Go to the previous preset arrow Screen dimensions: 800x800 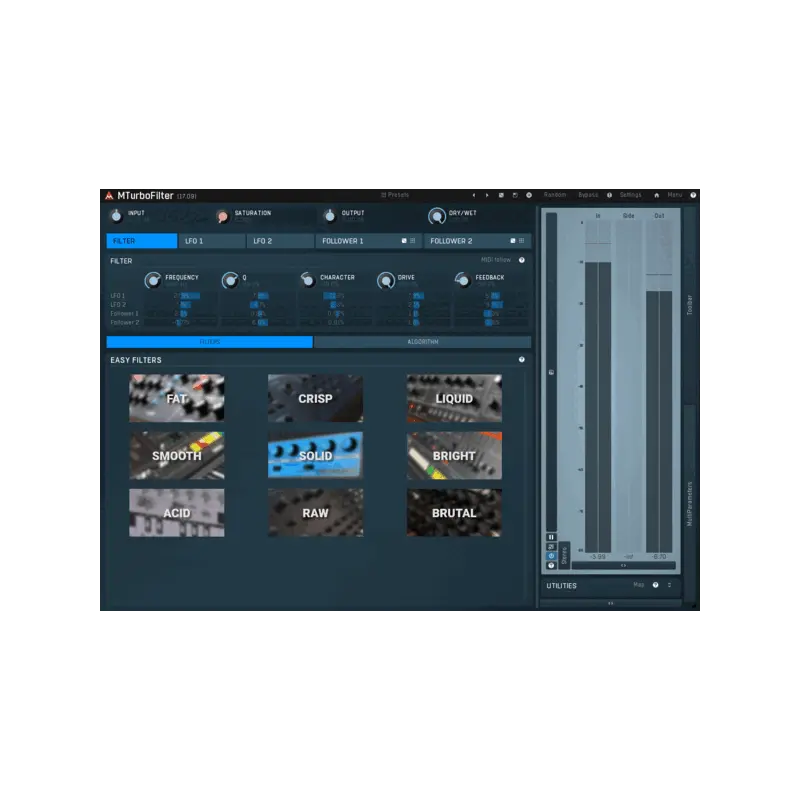(x=473, y=195)
